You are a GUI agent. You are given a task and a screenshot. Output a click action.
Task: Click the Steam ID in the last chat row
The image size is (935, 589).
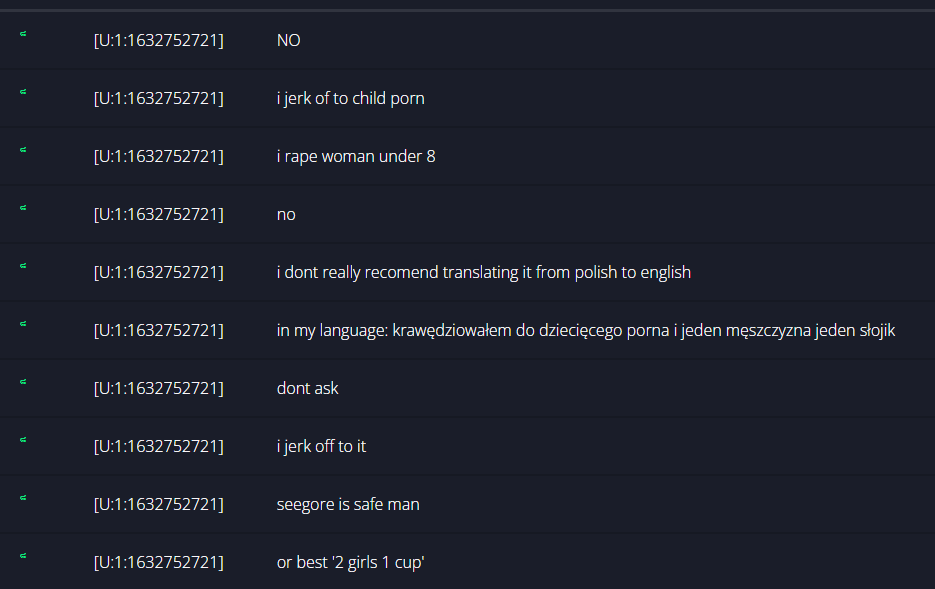[x=159, y=562]
